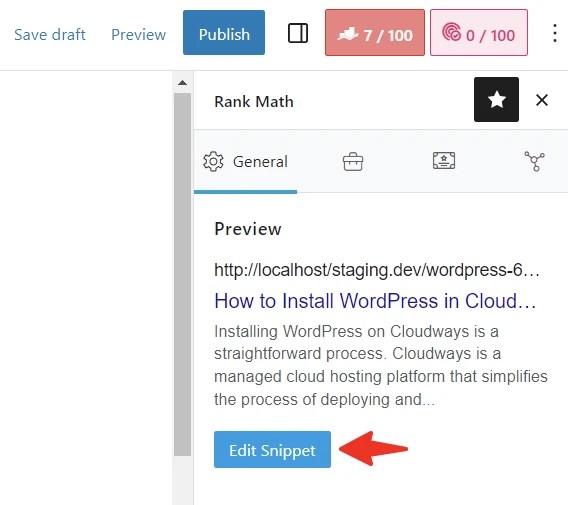Open the three-dot options menu

tap(555, 33)
